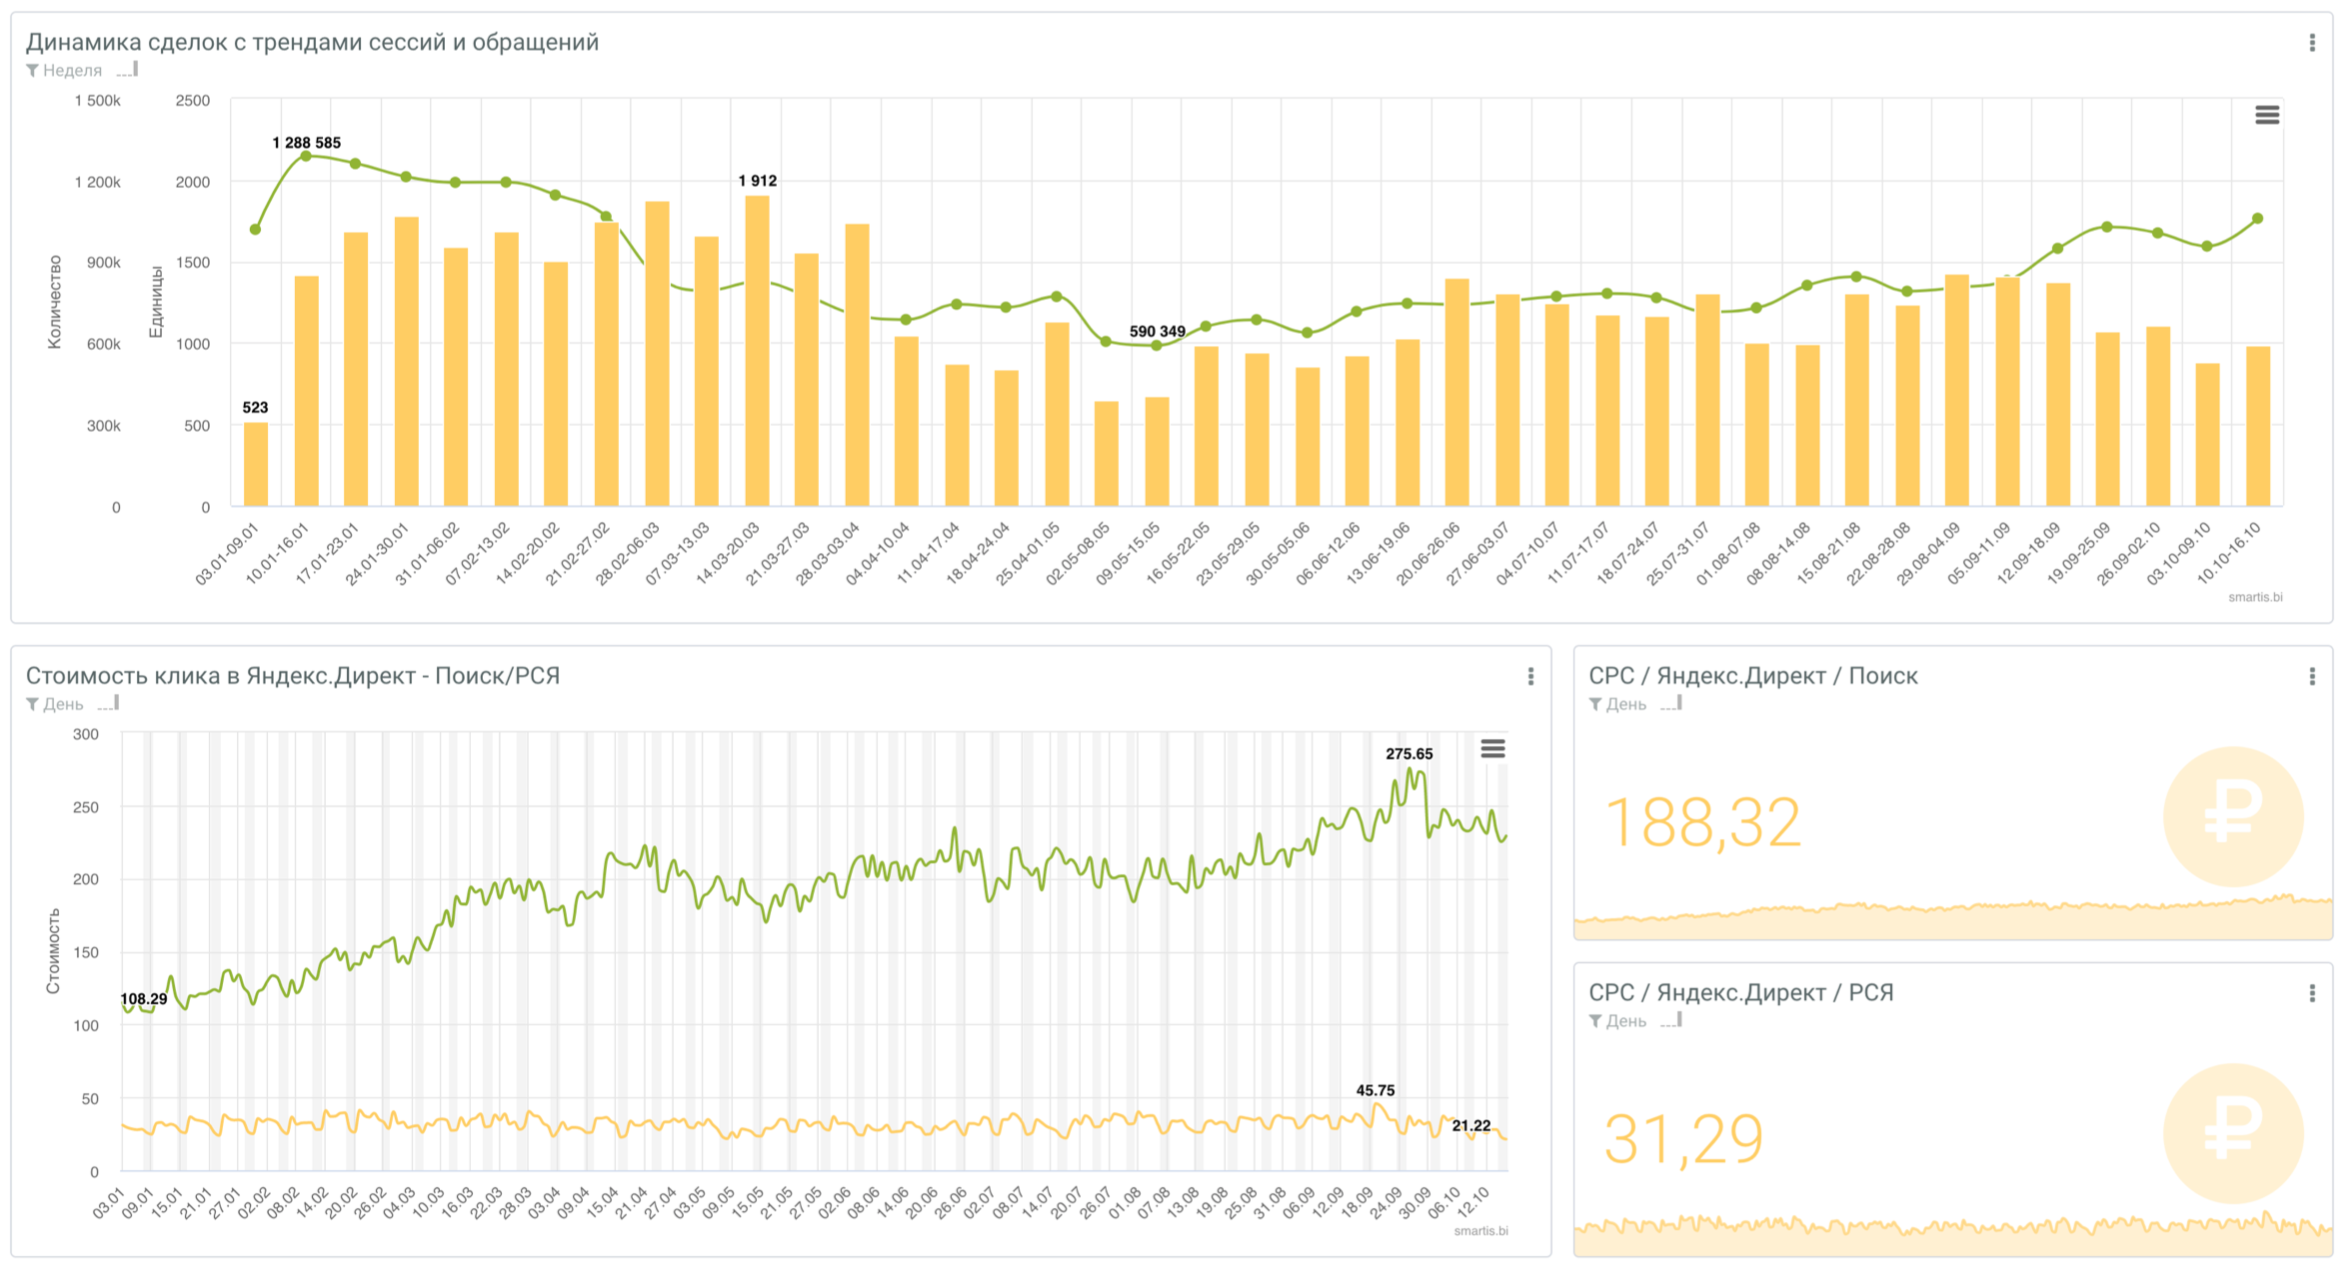This screenshot has height=1270, width=2346.
Task: Click ruble icon in CPC РСЯ card
Action: tap(2232, 1133)
